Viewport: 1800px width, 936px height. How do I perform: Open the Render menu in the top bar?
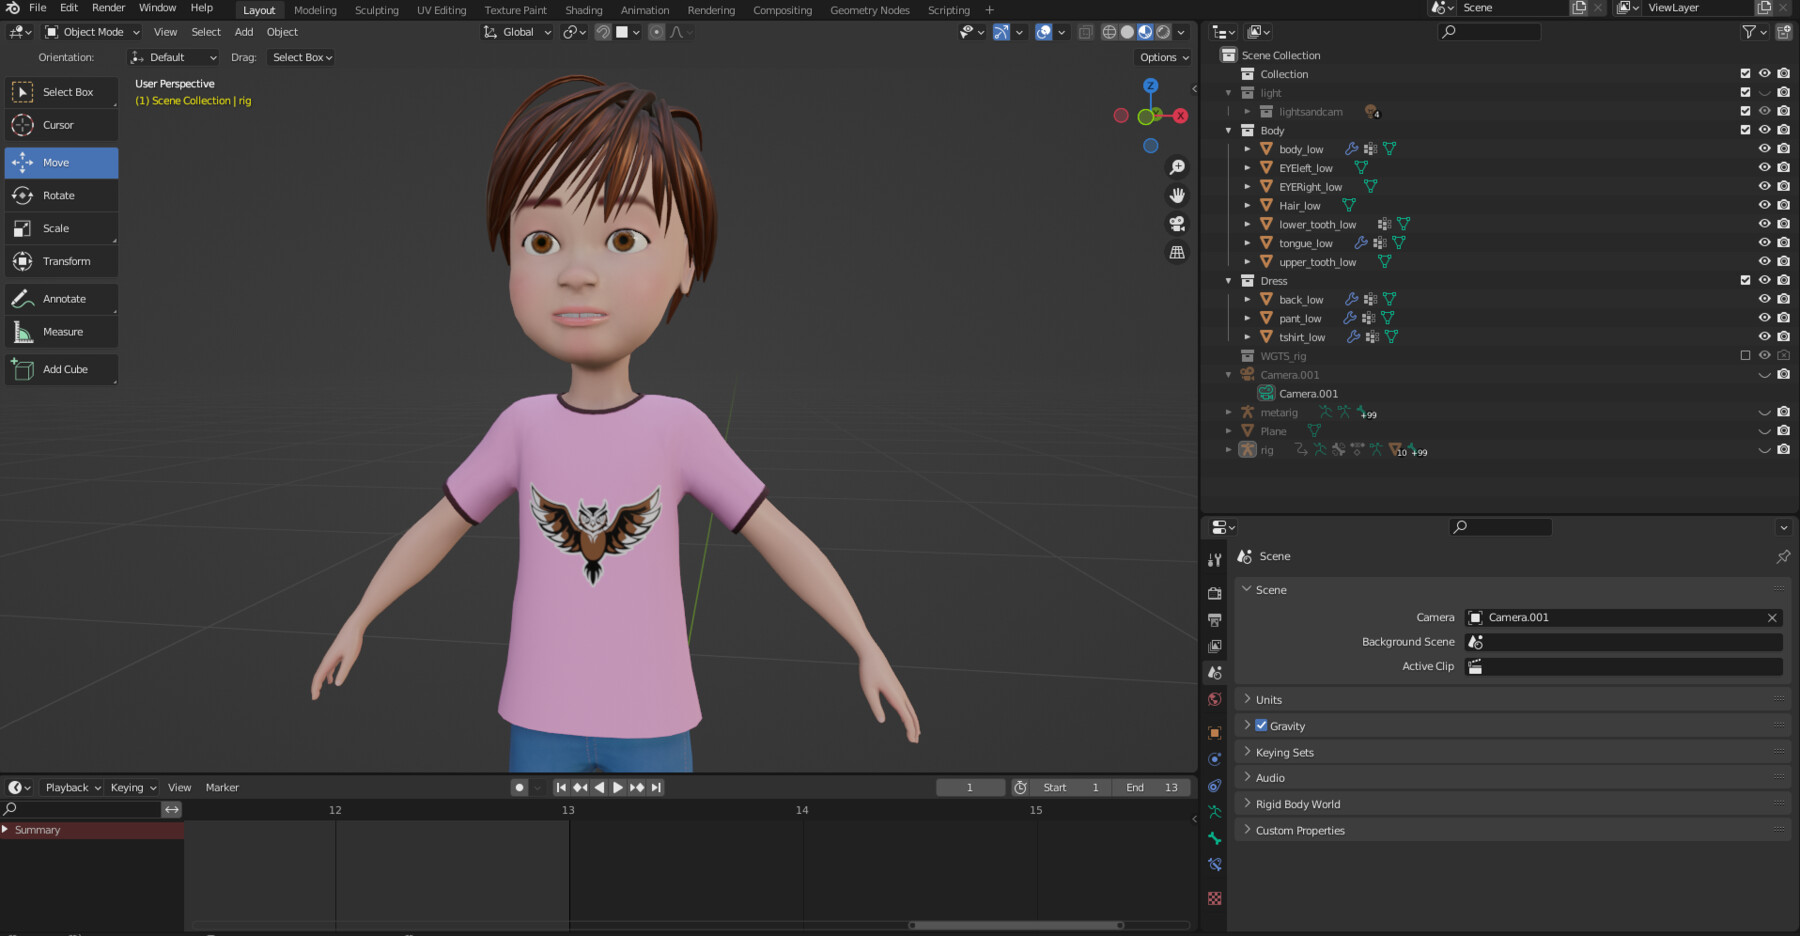[108, 7]
